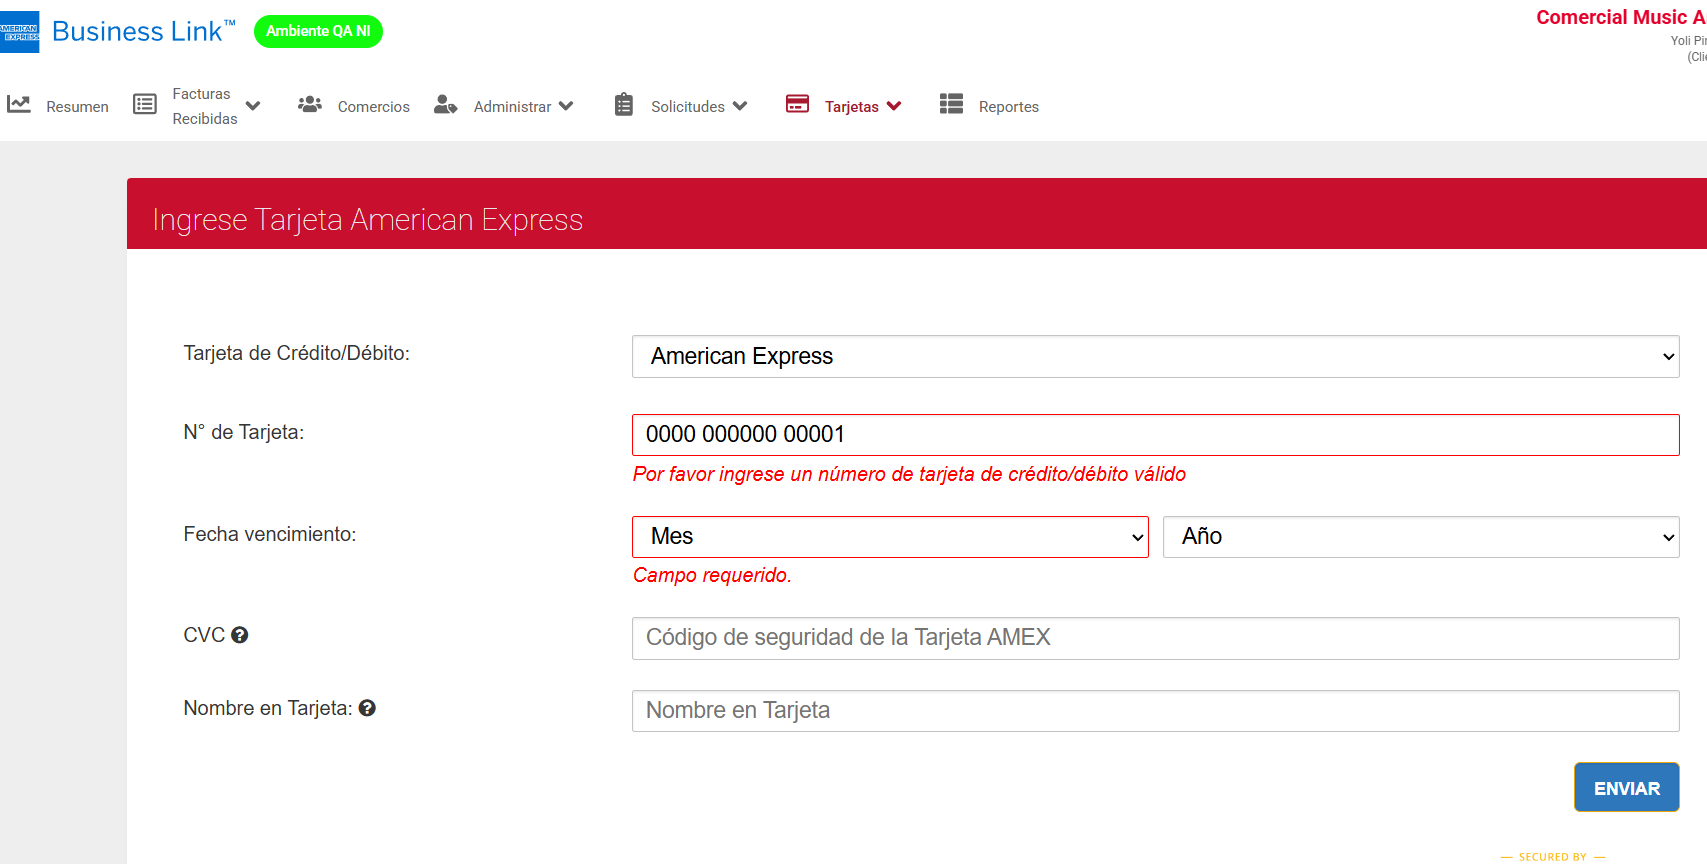
Task: Open the Administrar menu
Action: coord(523,106)
